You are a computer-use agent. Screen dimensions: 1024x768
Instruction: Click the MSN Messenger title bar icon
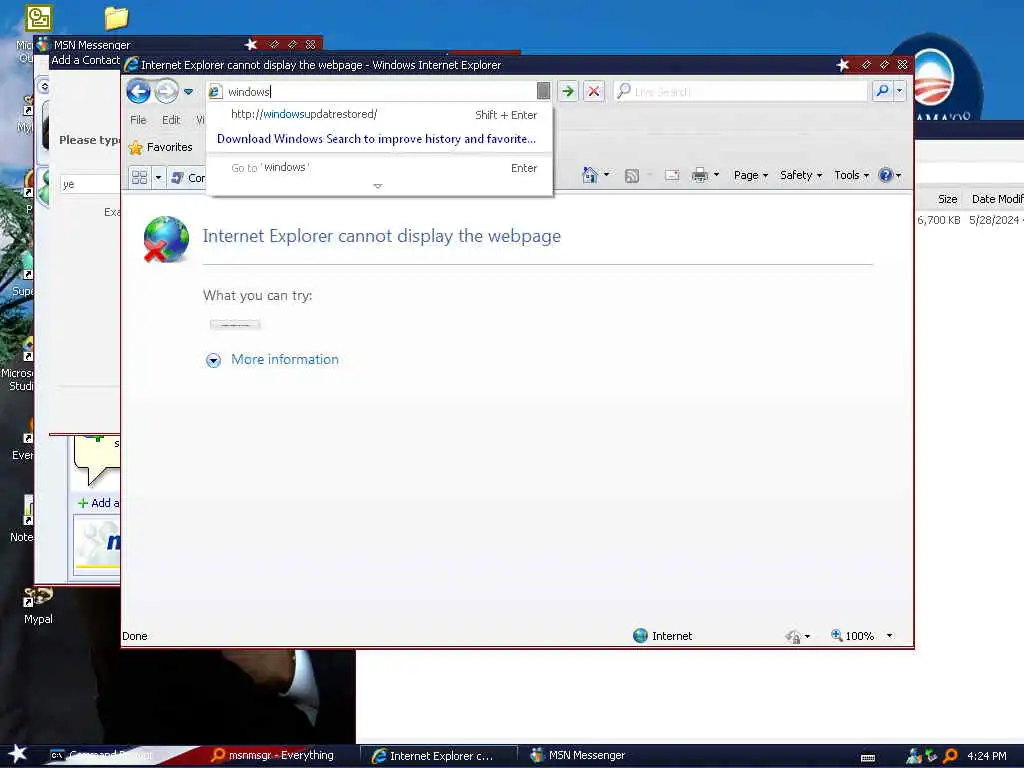pyautogui.click(x=43, y=44)
